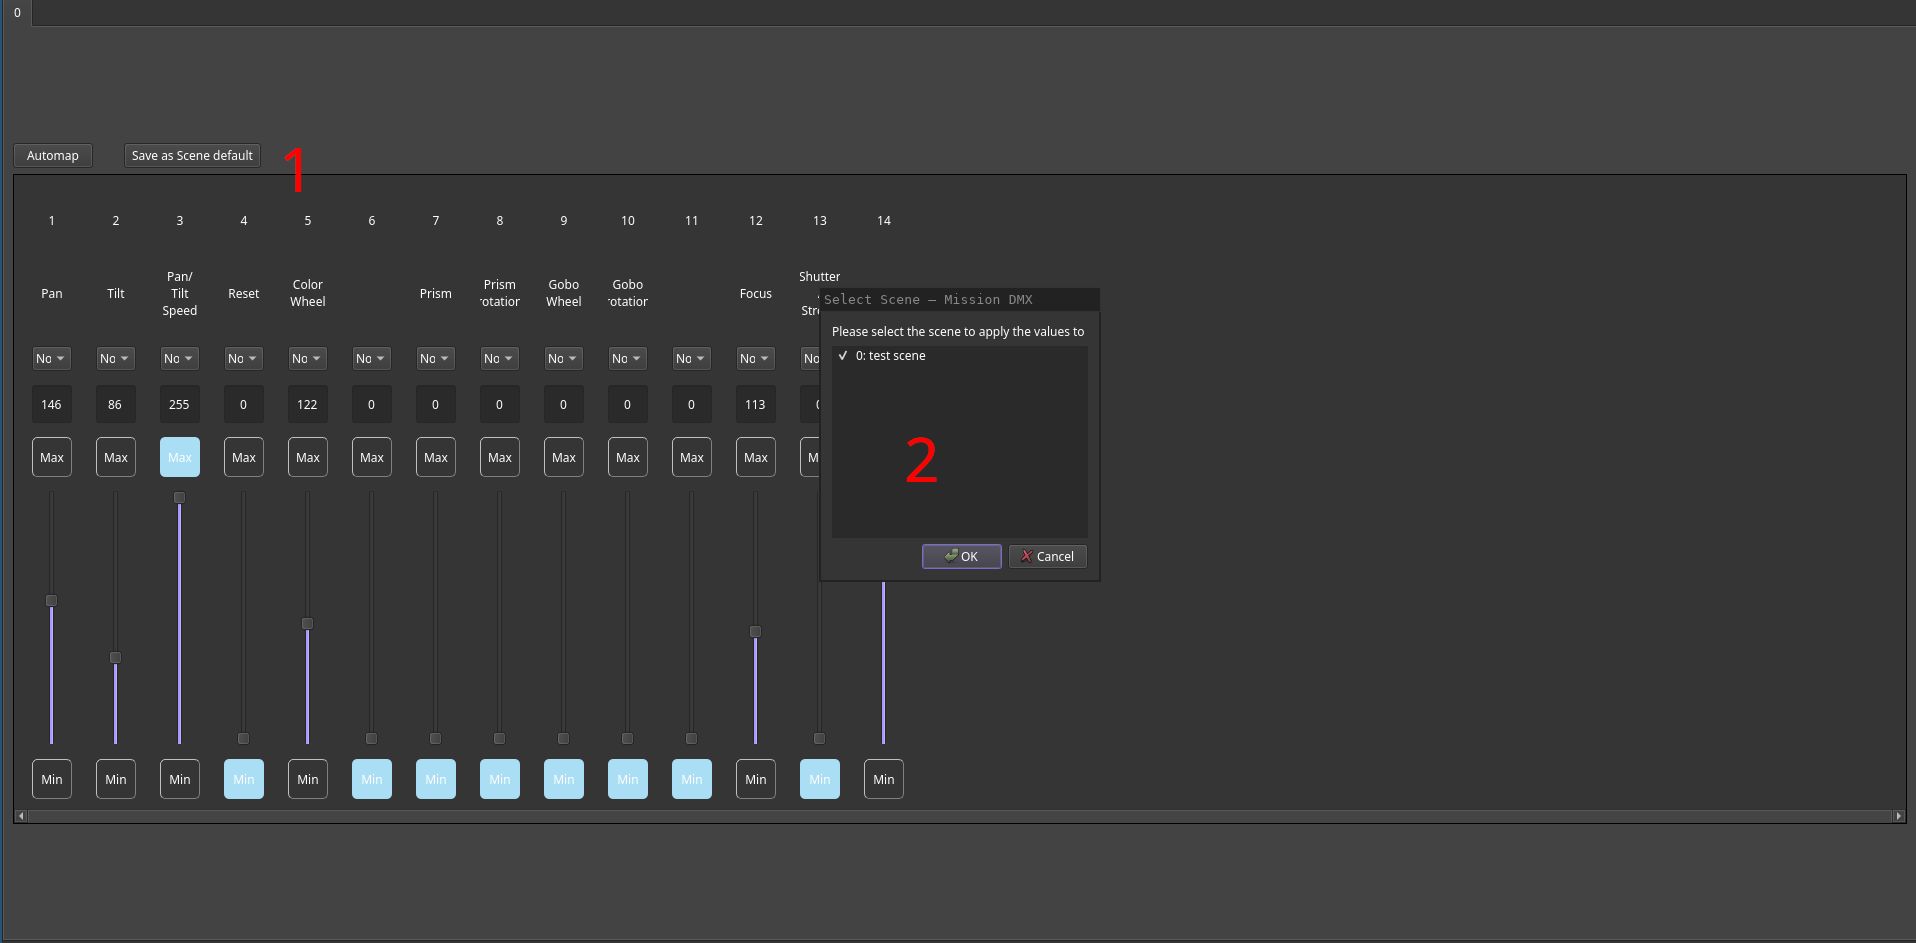
Task: Set Pan channel to Max
Action: tap(52, 457)
